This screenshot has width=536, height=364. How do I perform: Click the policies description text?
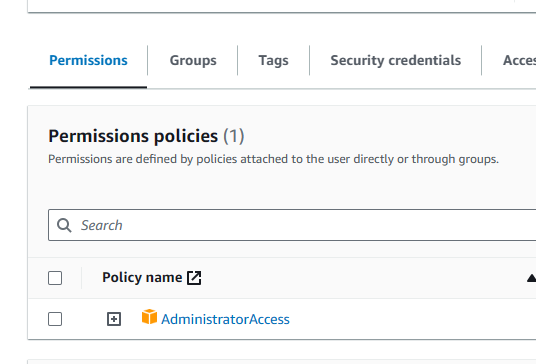[273, 159]
